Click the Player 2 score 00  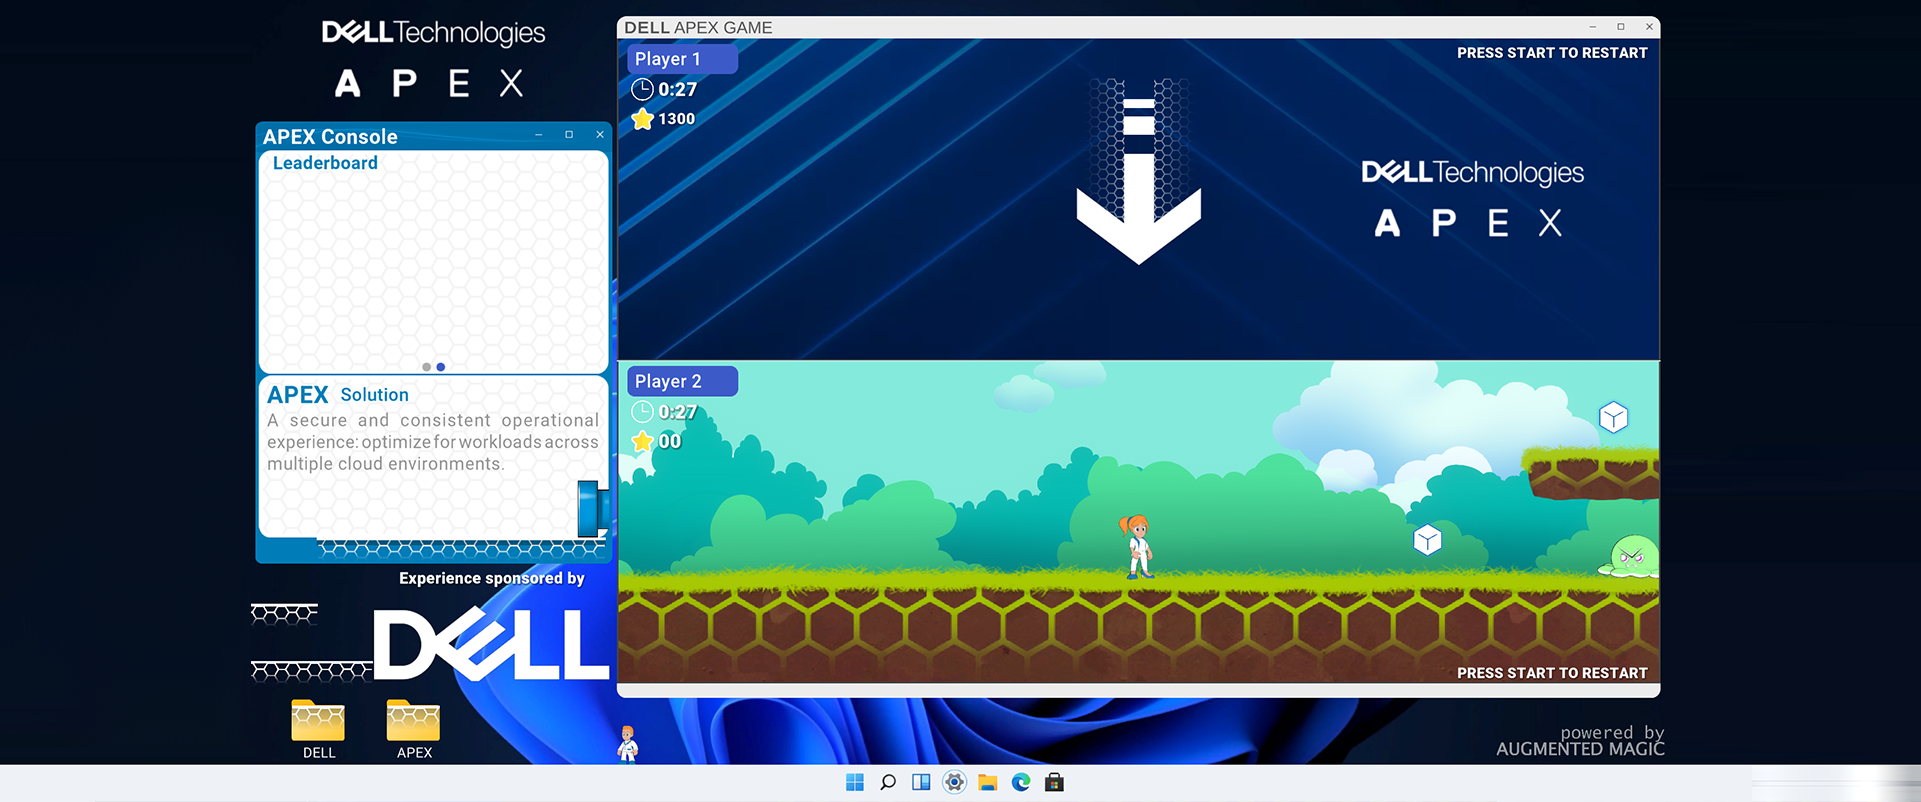(670, 441)
